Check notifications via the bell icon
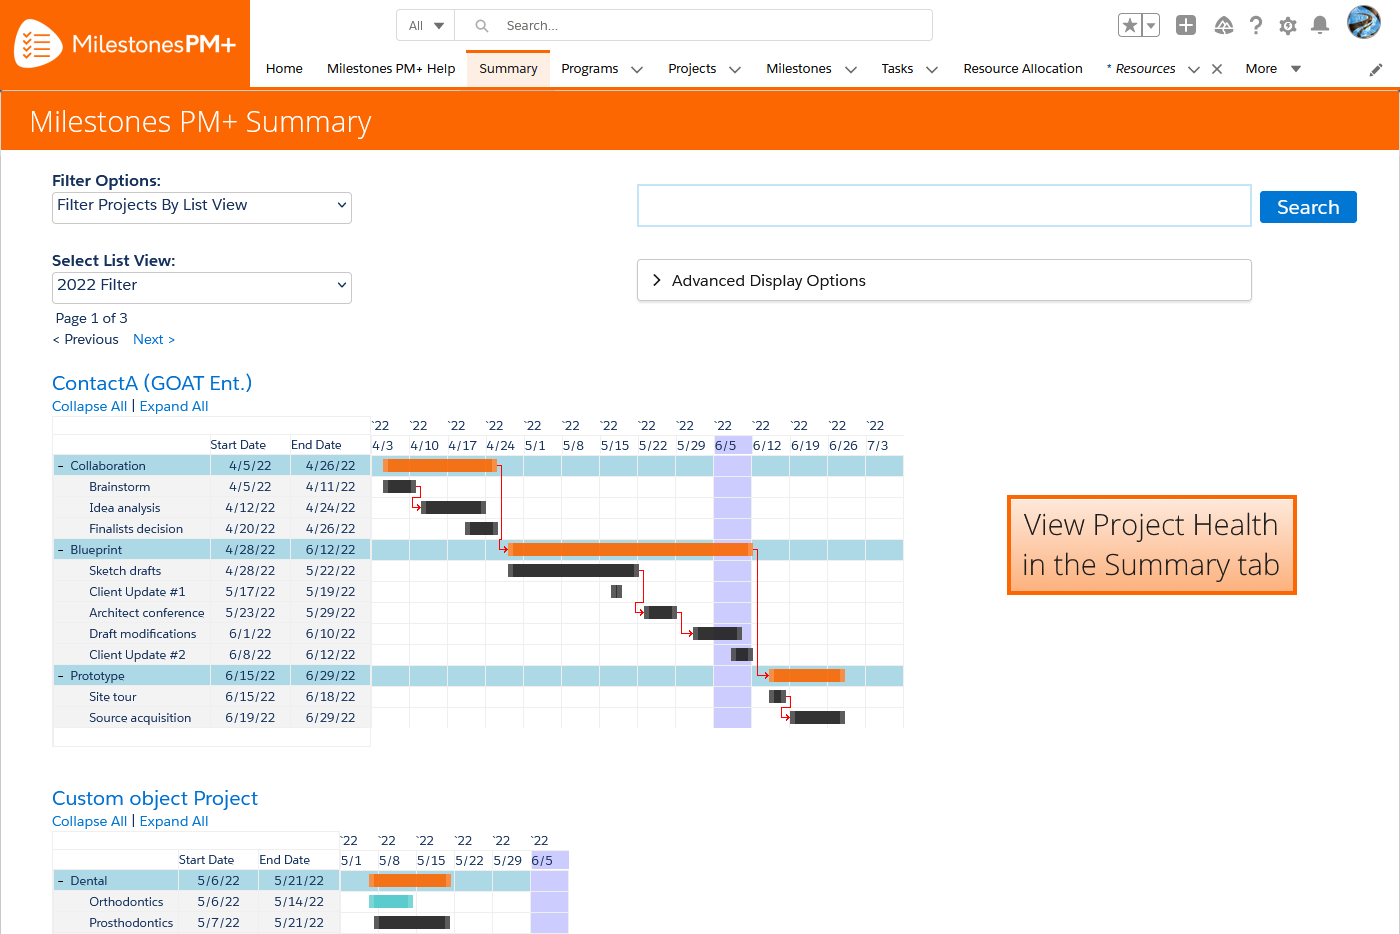The height and width of the screenshot is (934, 1400). click(1320, 25)
